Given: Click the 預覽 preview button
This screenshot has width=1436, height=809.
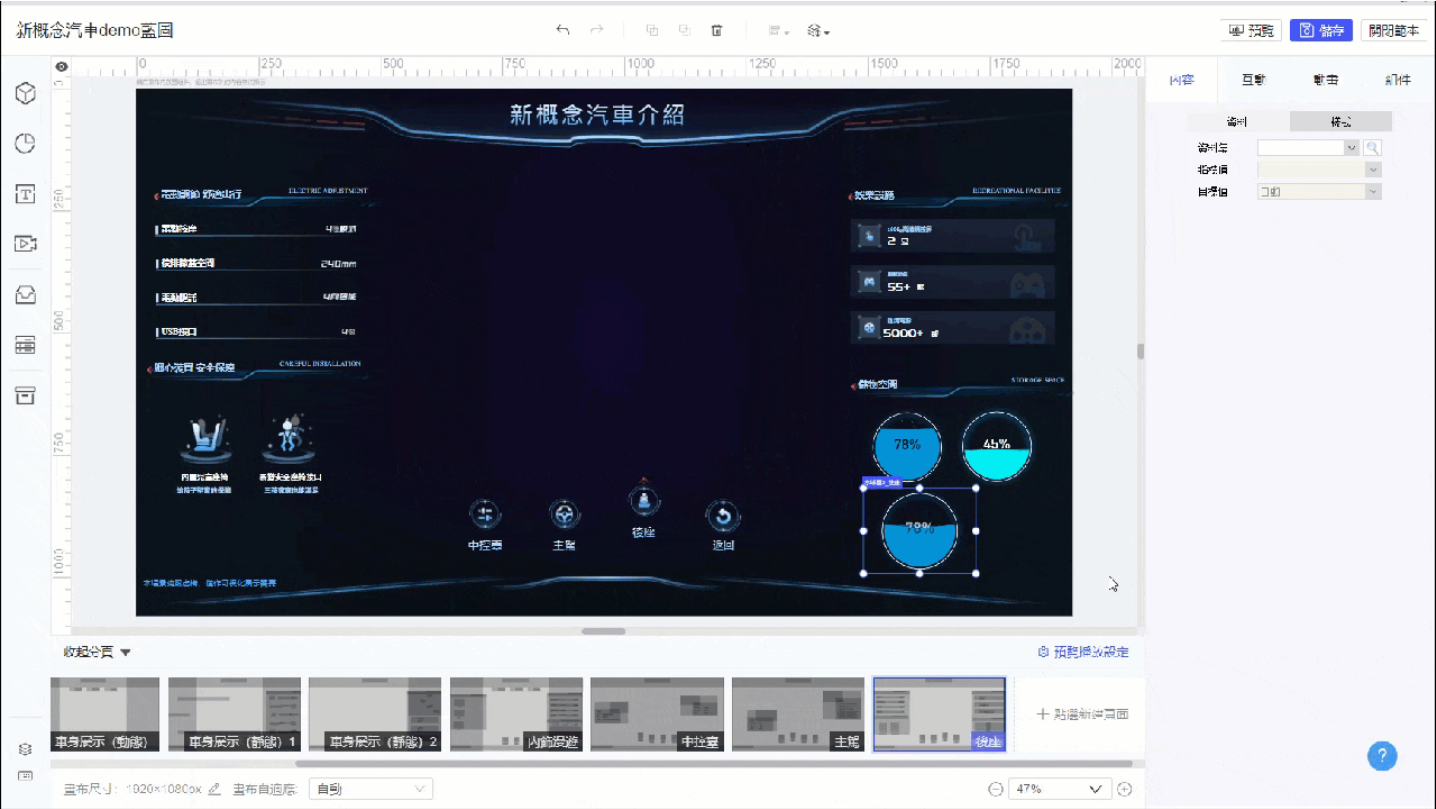Looking at the screenshot, I should tap(1251, 30).
